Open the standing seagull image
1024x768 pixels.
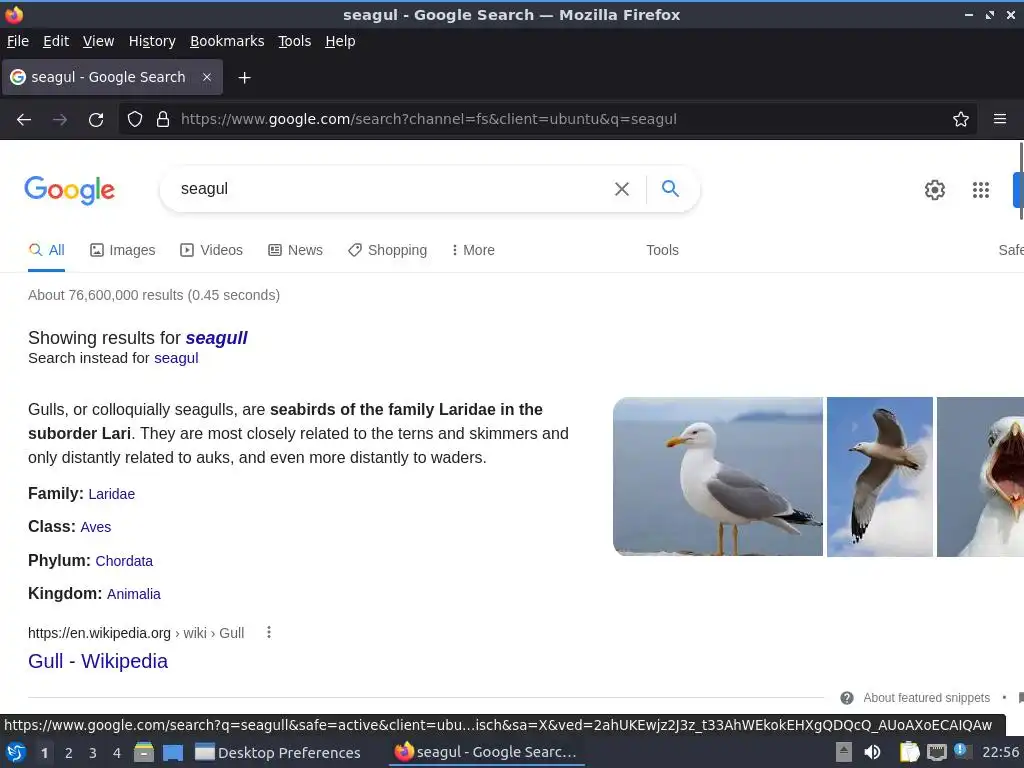(718, 477)
